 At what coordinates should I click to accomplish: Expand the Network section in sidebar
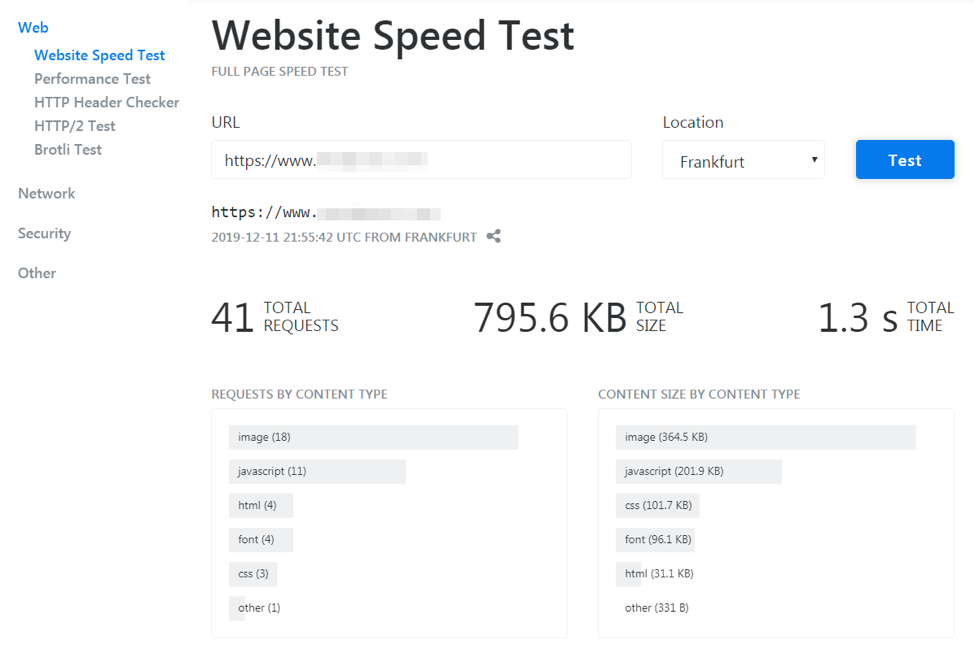coord(46,193)
